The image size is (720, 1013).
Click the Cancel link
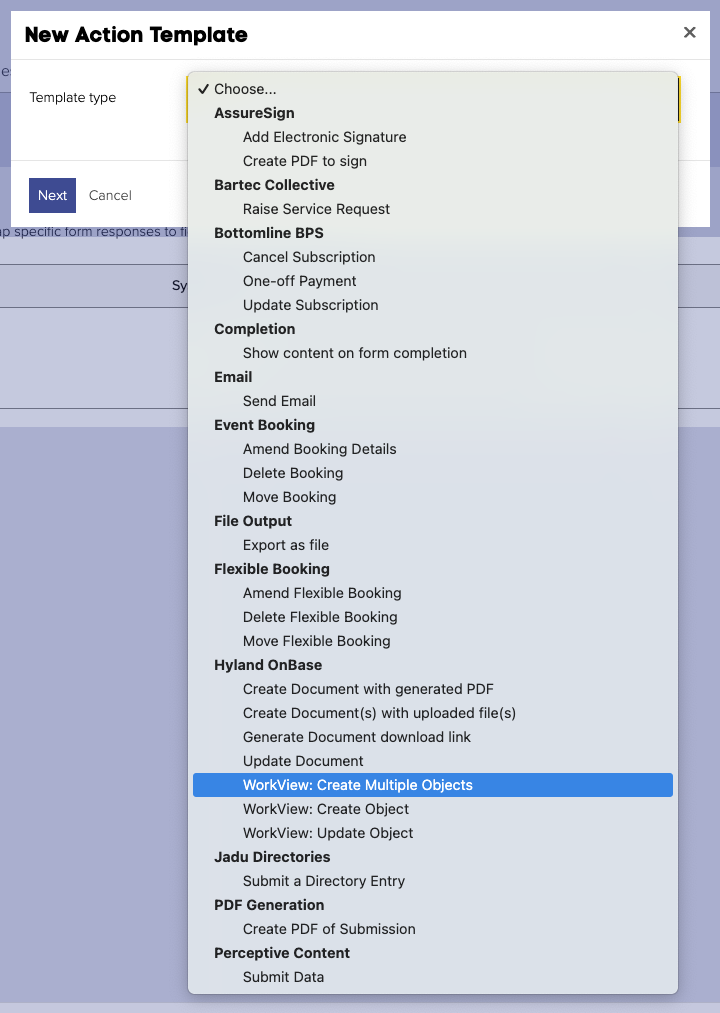coord(110,195)
